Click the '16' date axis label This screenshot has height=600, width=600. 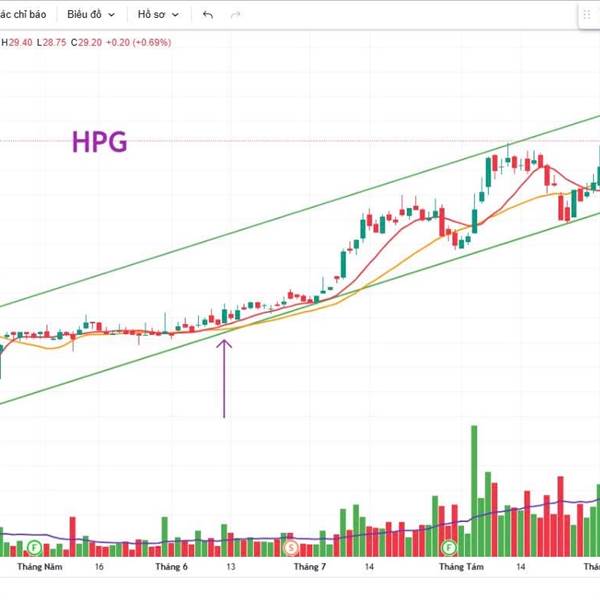[99, 567]
